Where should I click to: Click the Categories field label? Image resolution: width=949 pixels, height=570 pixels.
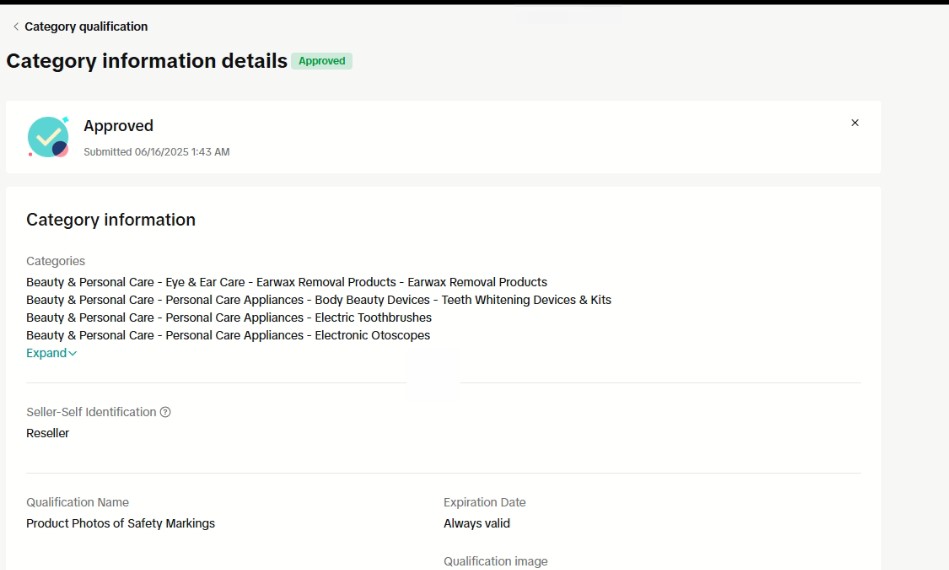click(55, 261)
